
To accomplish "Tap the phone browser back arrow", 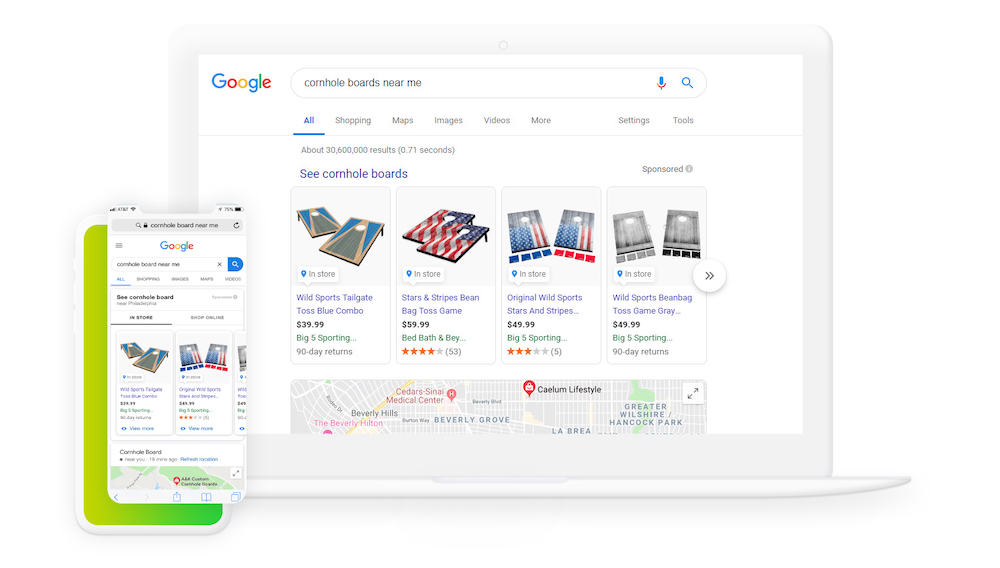I will pos(116,497).
